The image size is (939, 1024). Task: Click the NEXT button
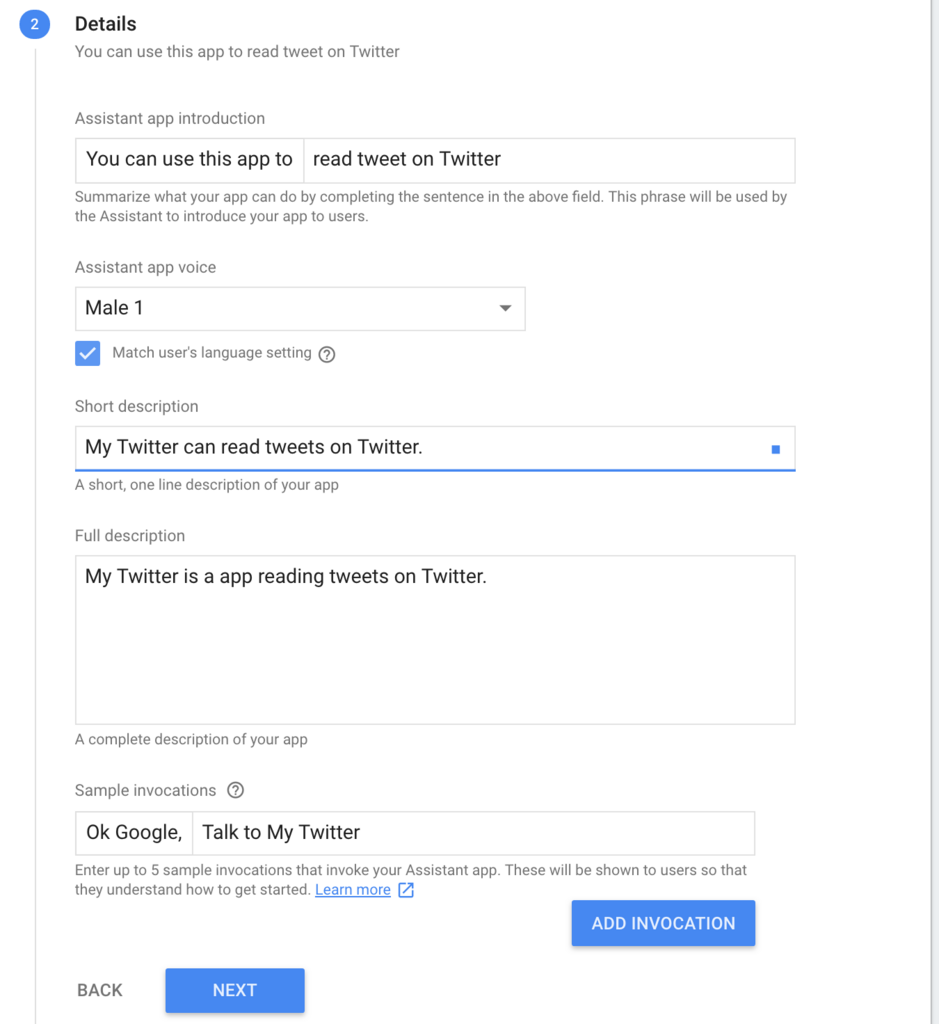coord(234,990)
